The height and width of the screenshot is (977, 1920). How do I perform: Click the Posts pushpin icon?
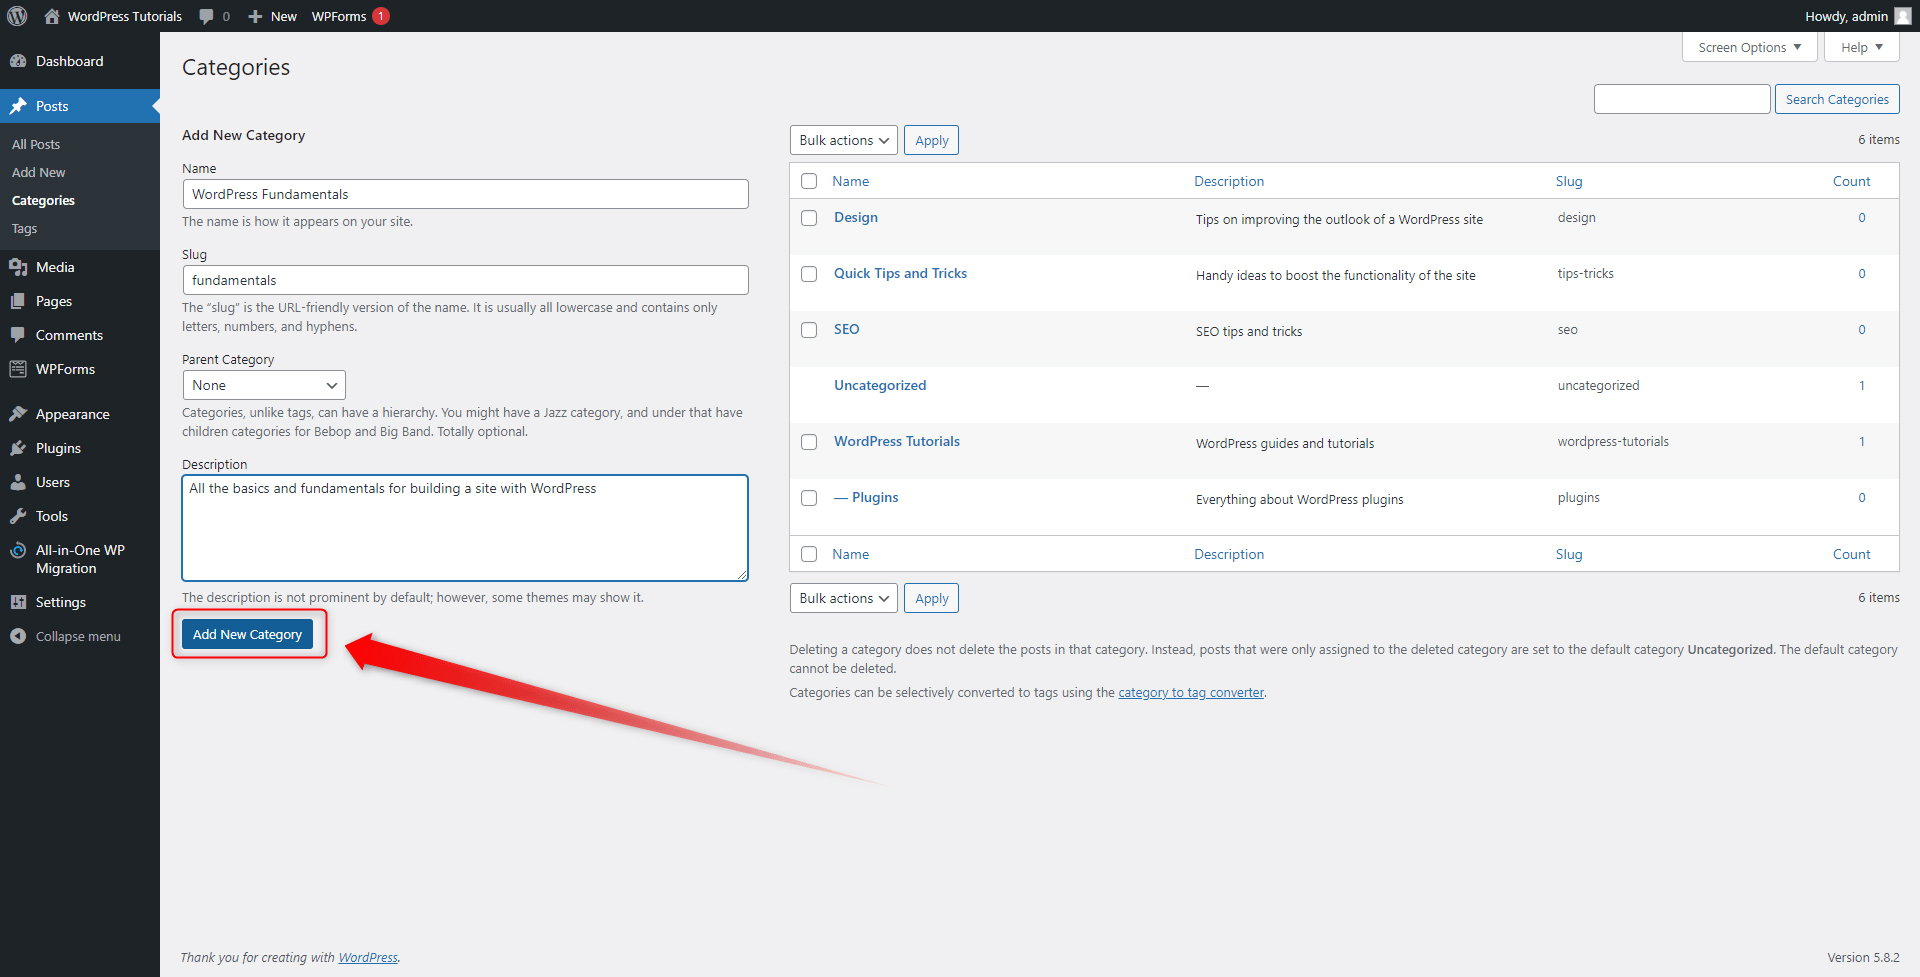pyautogui.click(x=18, y=106)
